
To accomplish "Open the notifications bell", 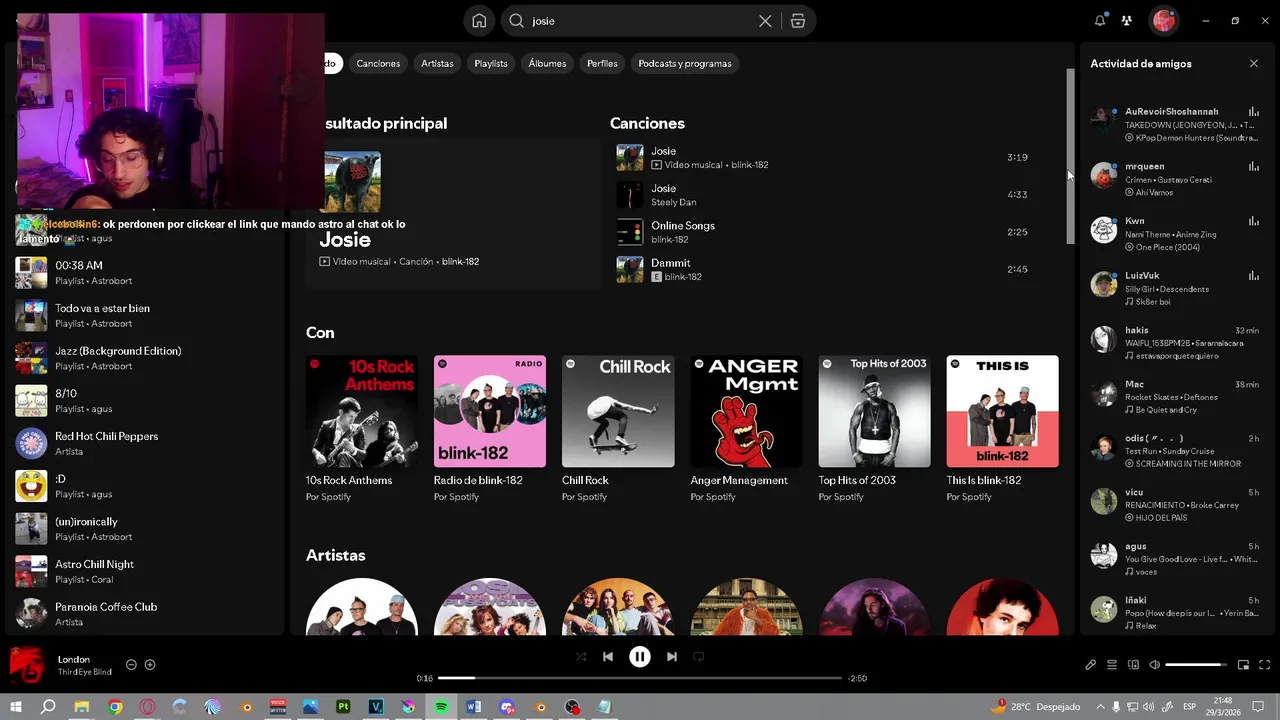I will [x=1100, y=20].
